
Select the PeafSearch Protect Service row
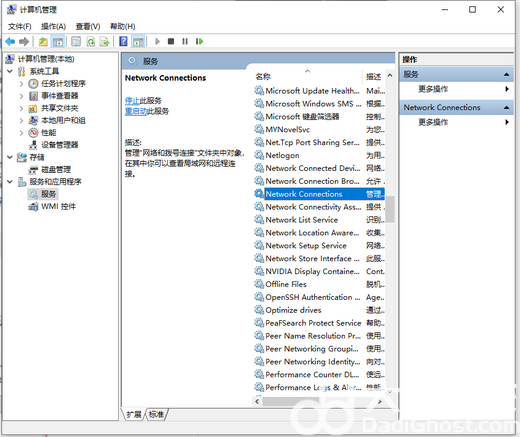[319, 323]
